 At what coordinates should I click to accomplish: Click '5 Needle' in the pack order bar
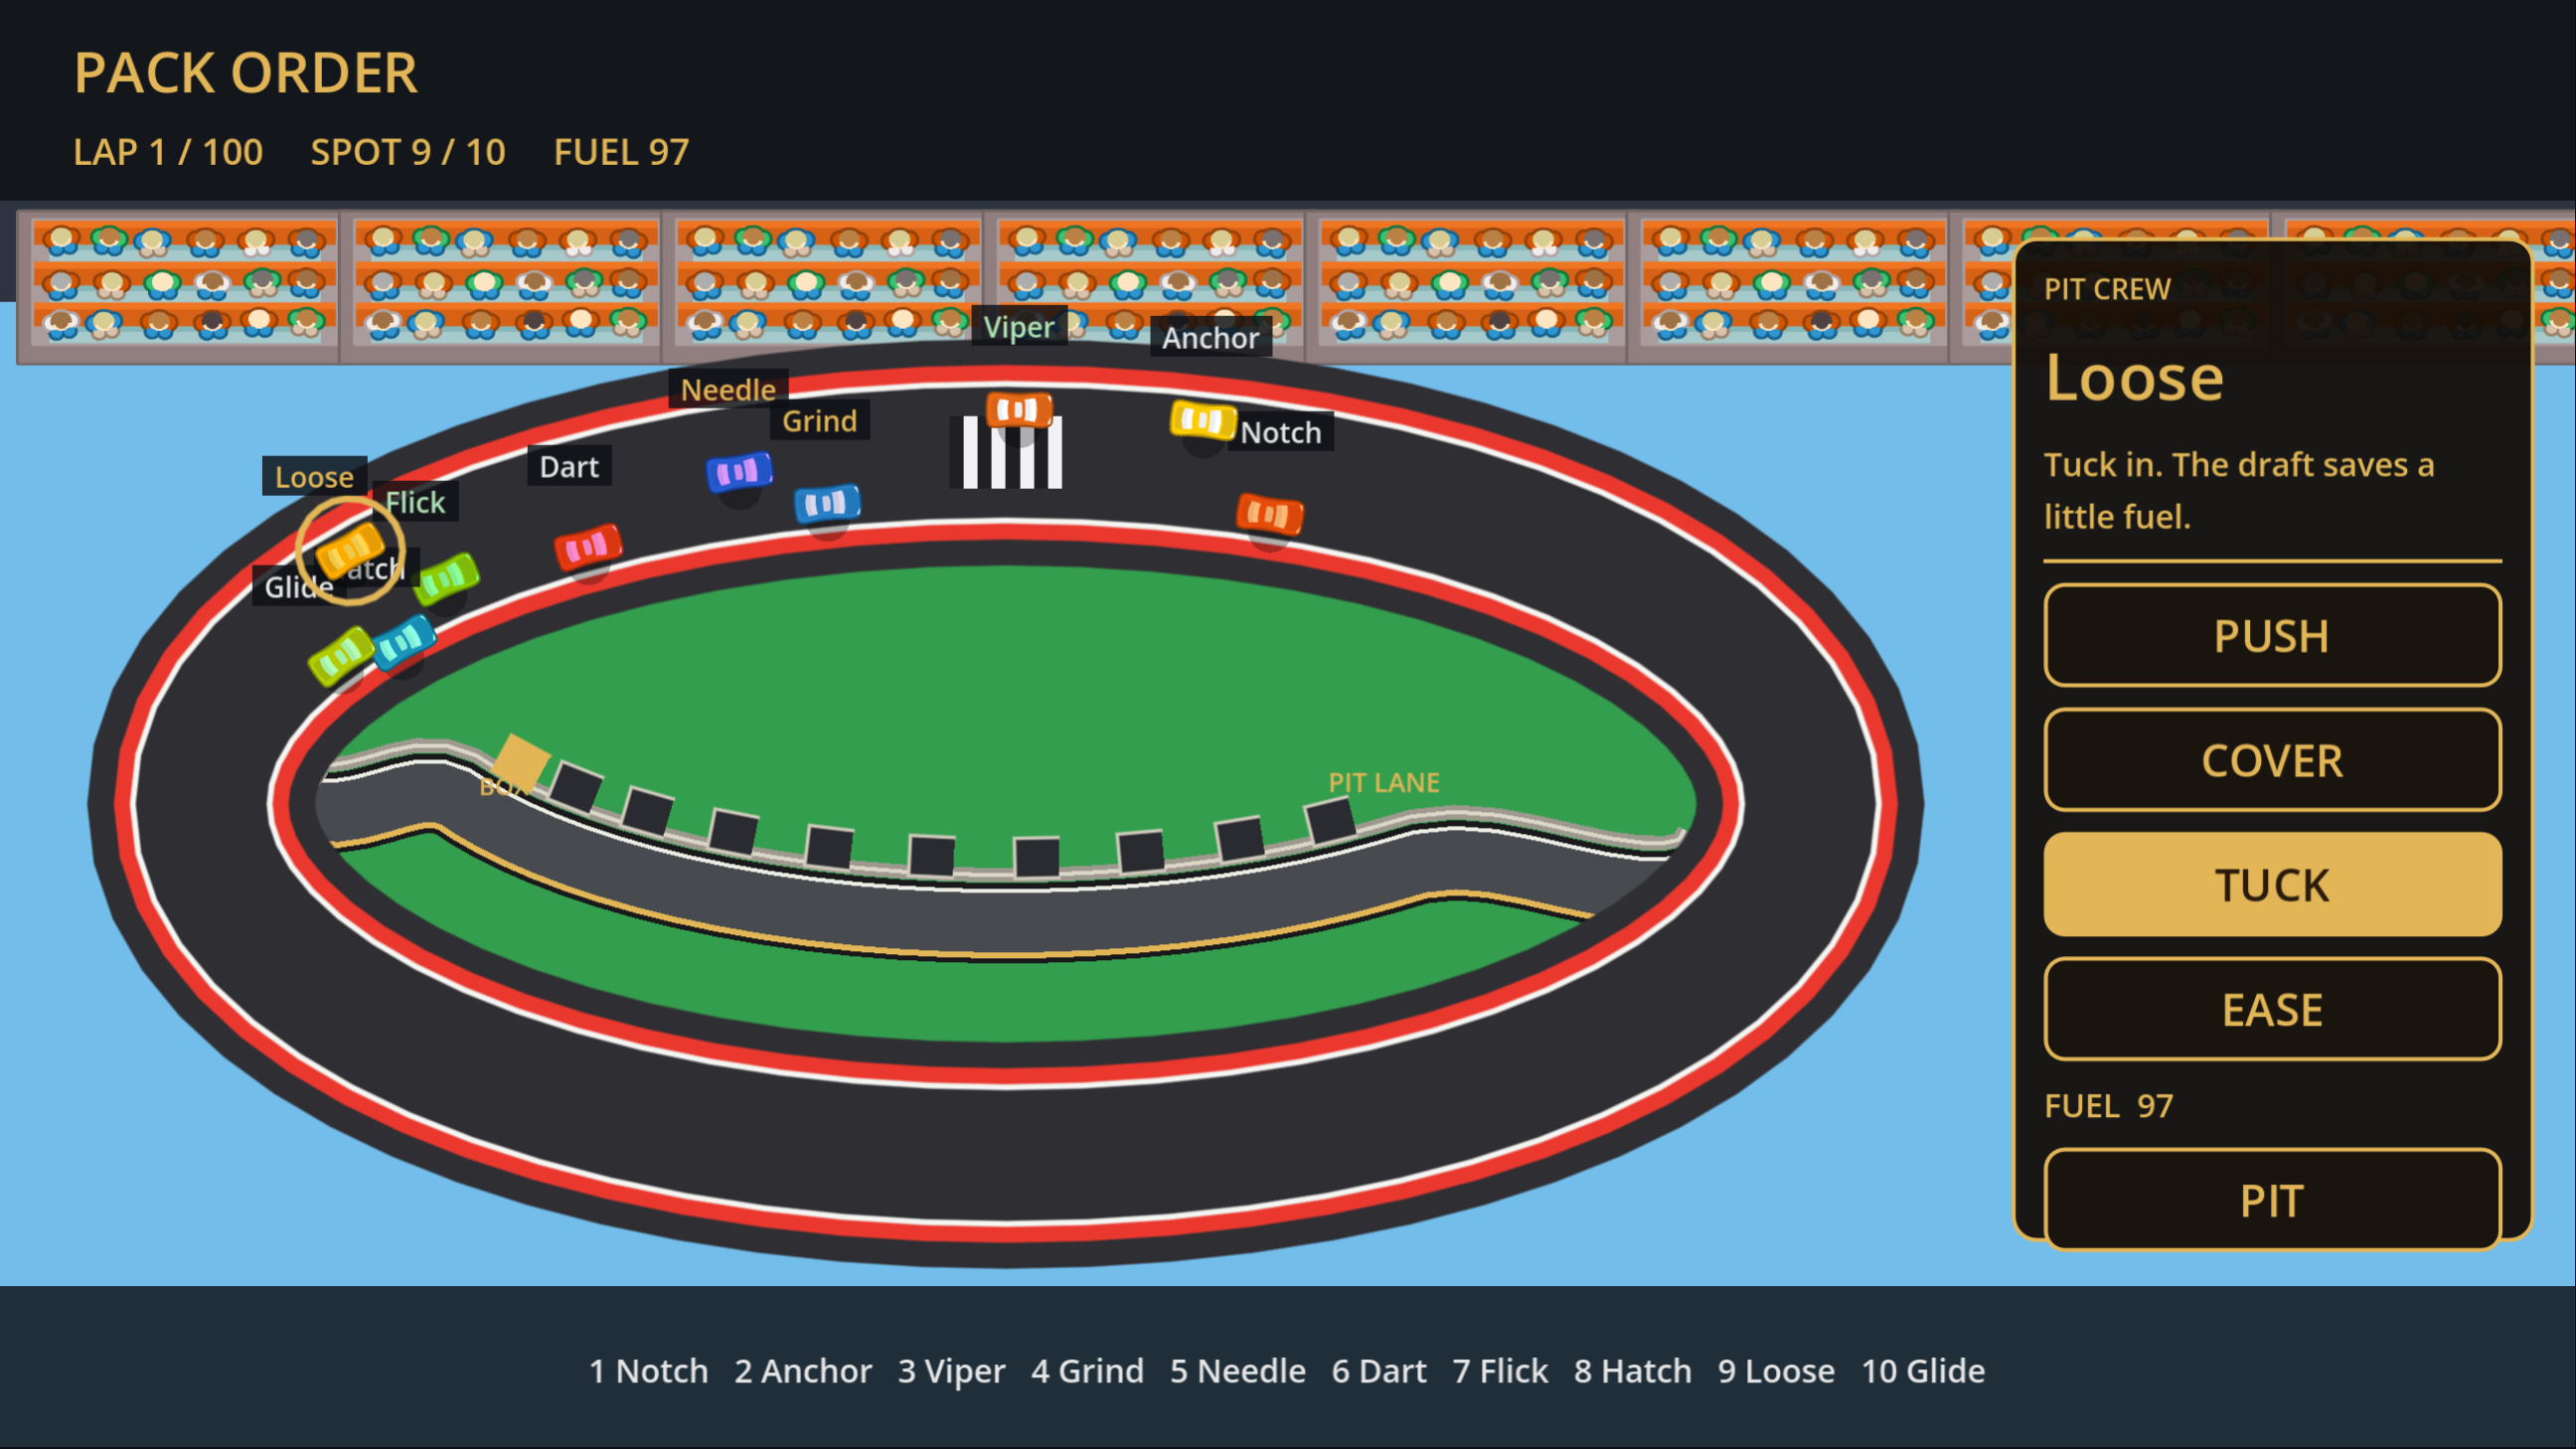pyautogui.click(x=1238, y=1370)
